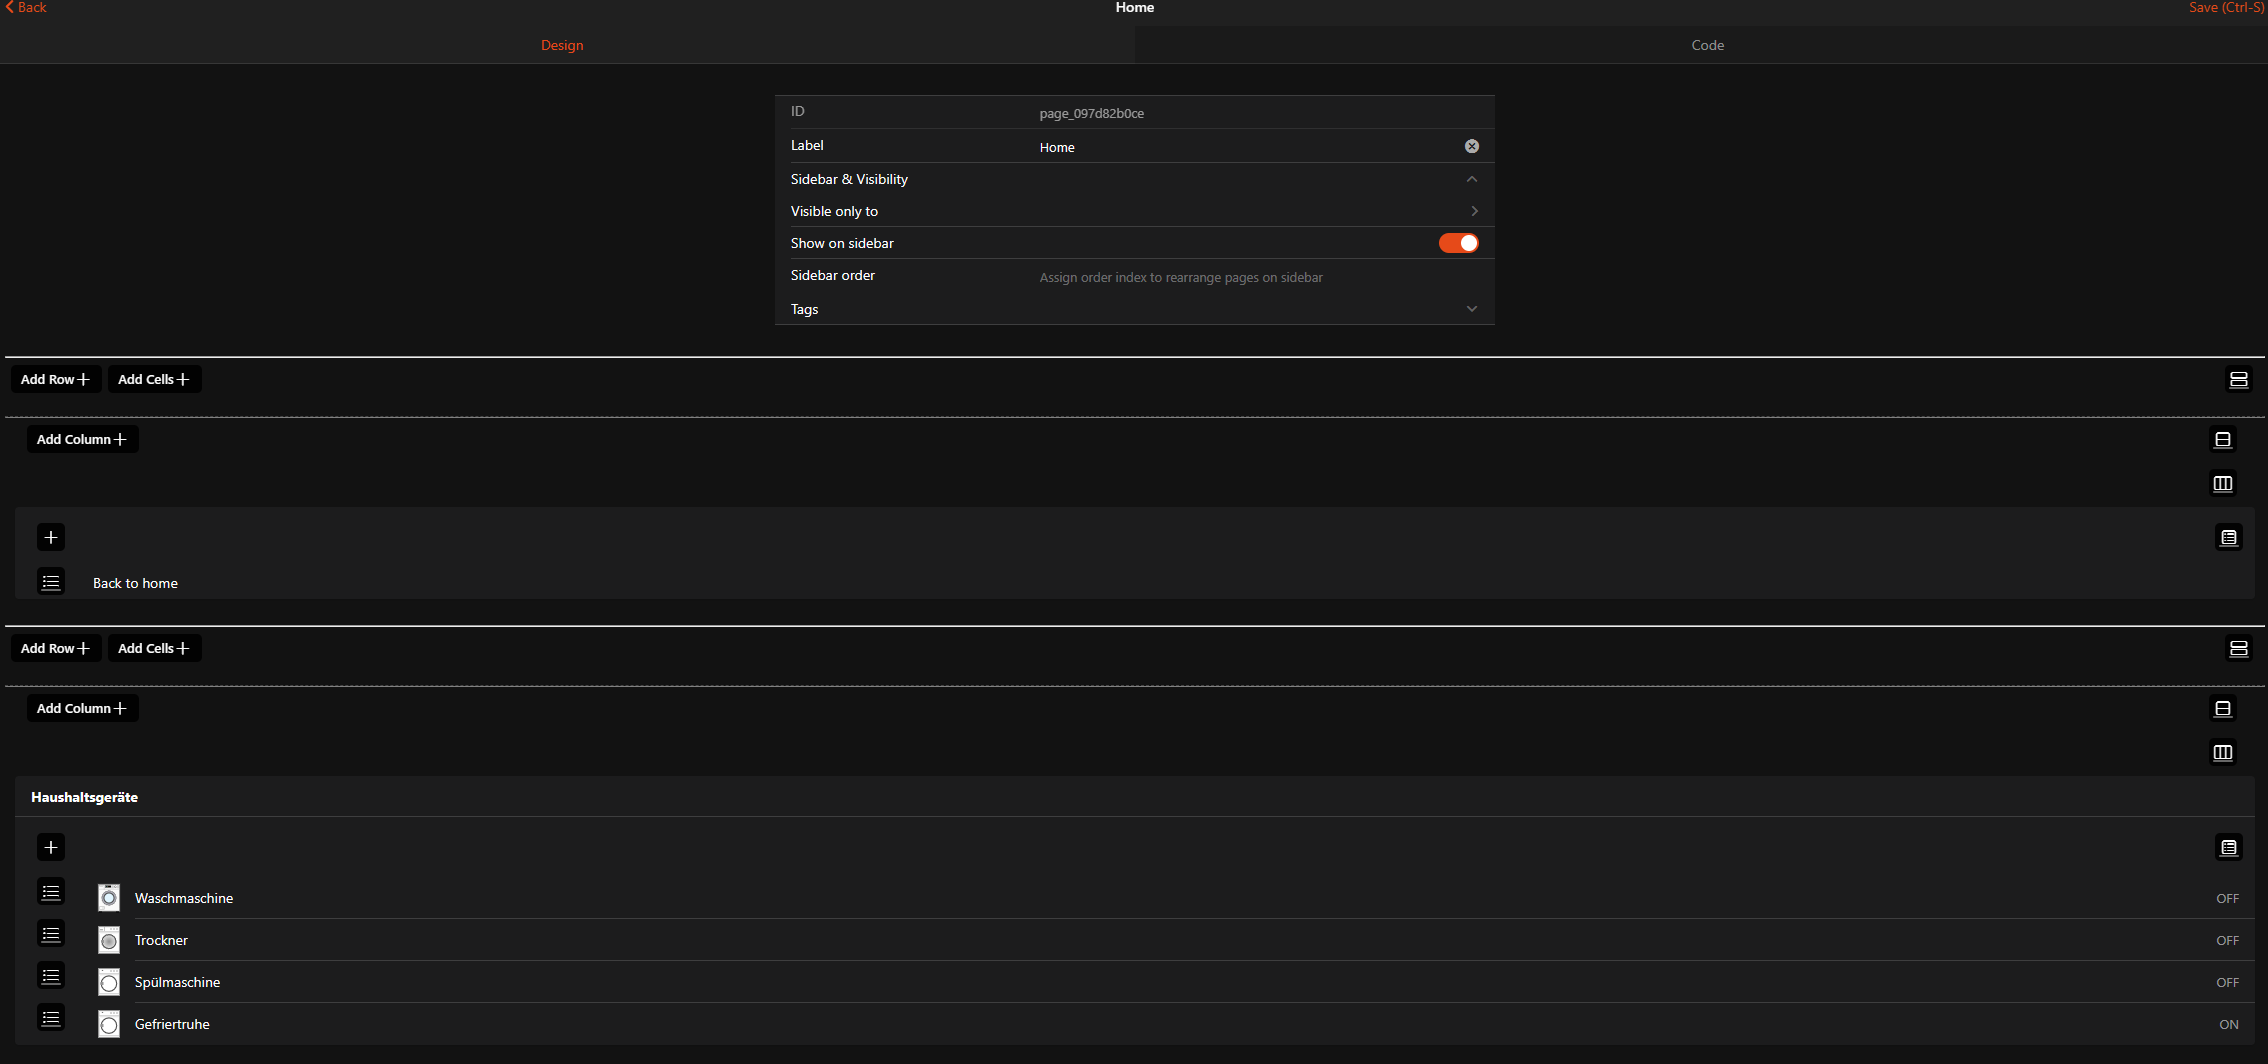Click Gefriertruhe ON state
This screenshot has height=1064, width=2268.
[x=2229, y=1024]
